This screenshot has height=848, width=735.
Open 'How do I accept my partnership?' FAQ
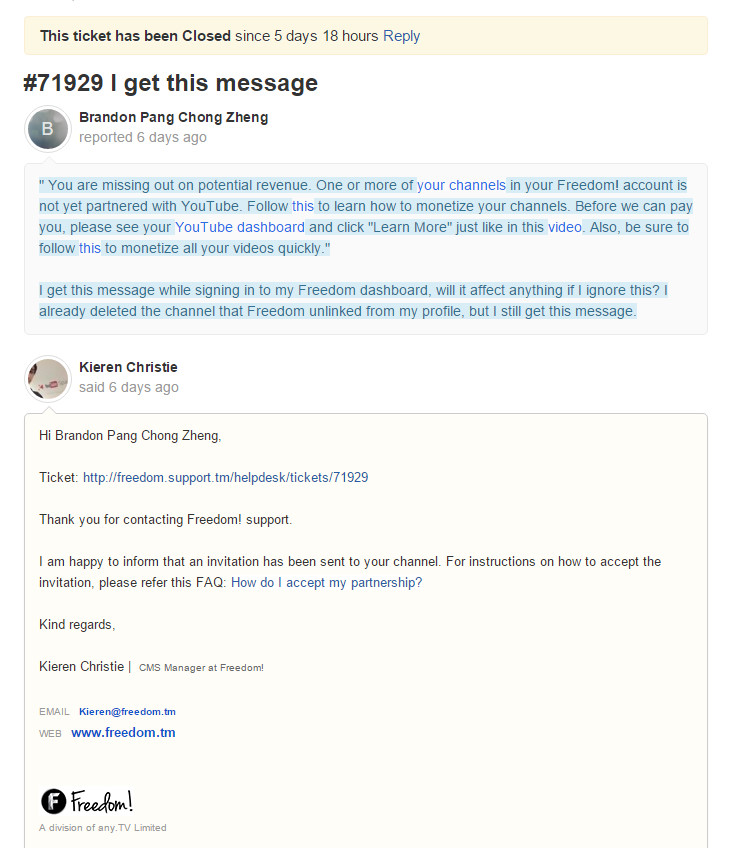(326, 583)
